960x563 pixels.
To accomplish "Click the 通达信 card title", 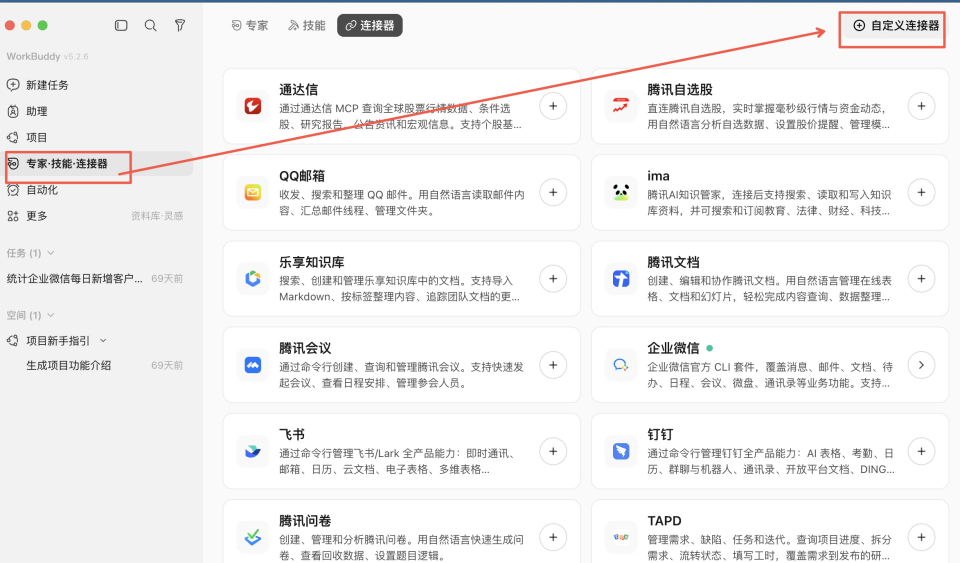I will coord(299,89).
